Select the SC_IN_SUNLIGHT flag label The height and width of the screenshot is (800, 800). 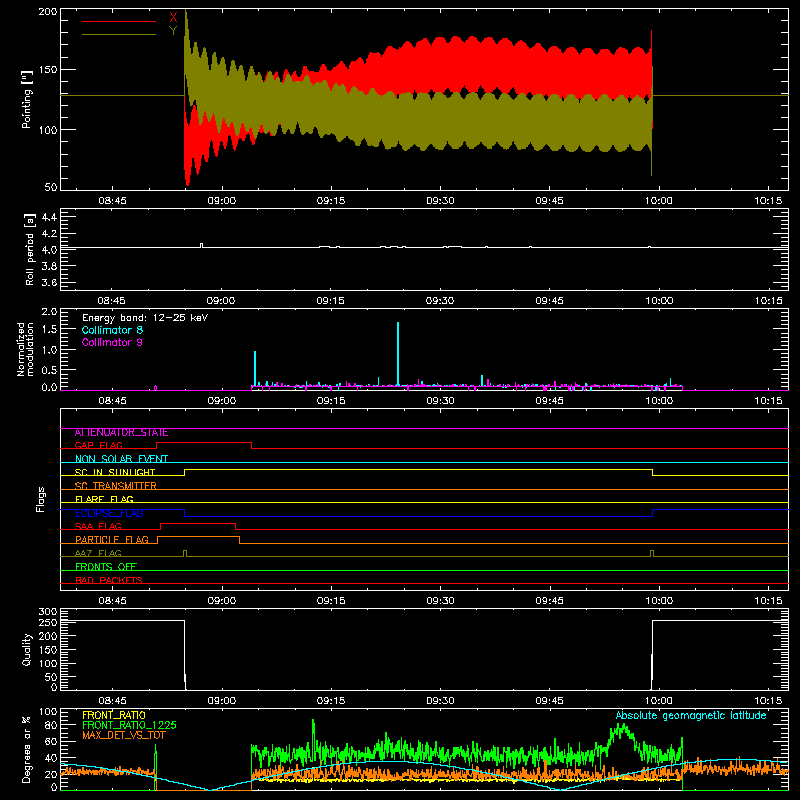[x=115, y=472]
